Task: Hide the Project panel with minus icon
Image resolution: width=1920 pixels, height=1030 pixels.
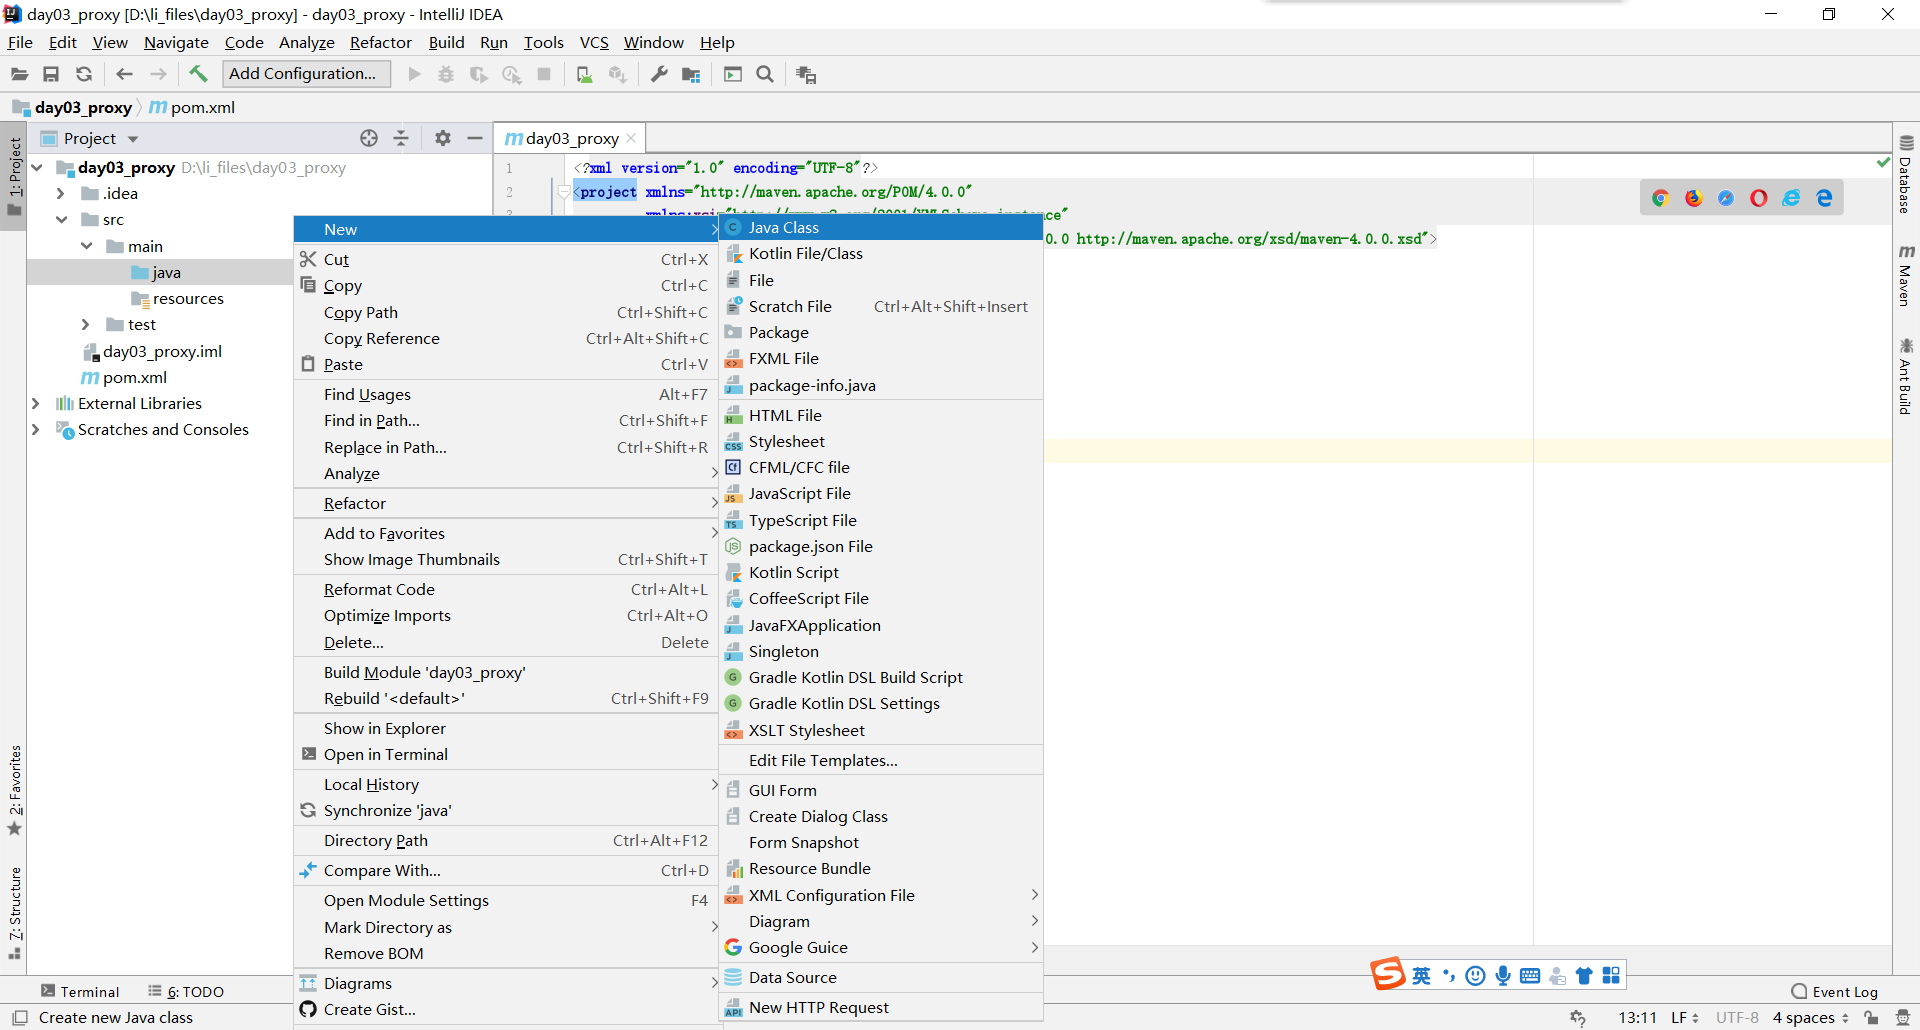Action: [x=475, y=138]
